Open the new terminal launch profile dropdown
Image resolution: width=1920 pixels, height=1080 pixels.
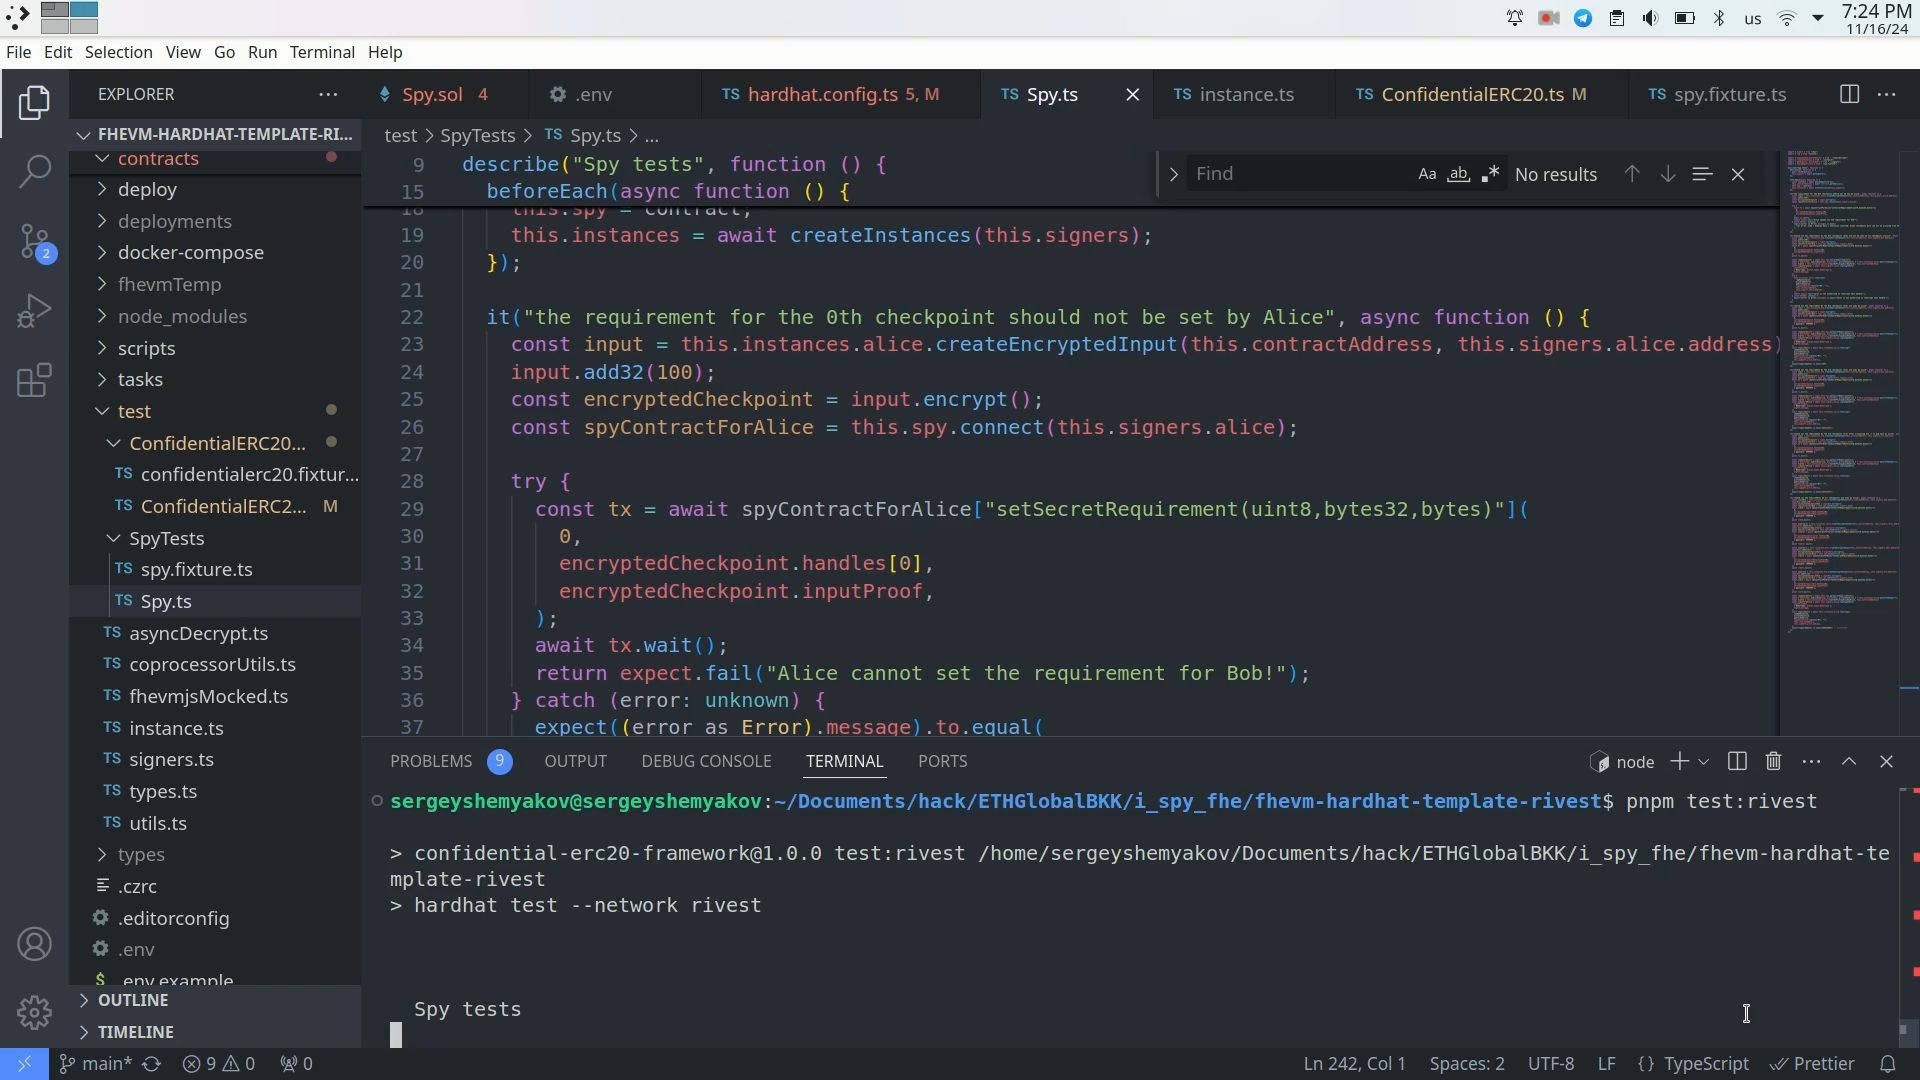click(1704, 762)
